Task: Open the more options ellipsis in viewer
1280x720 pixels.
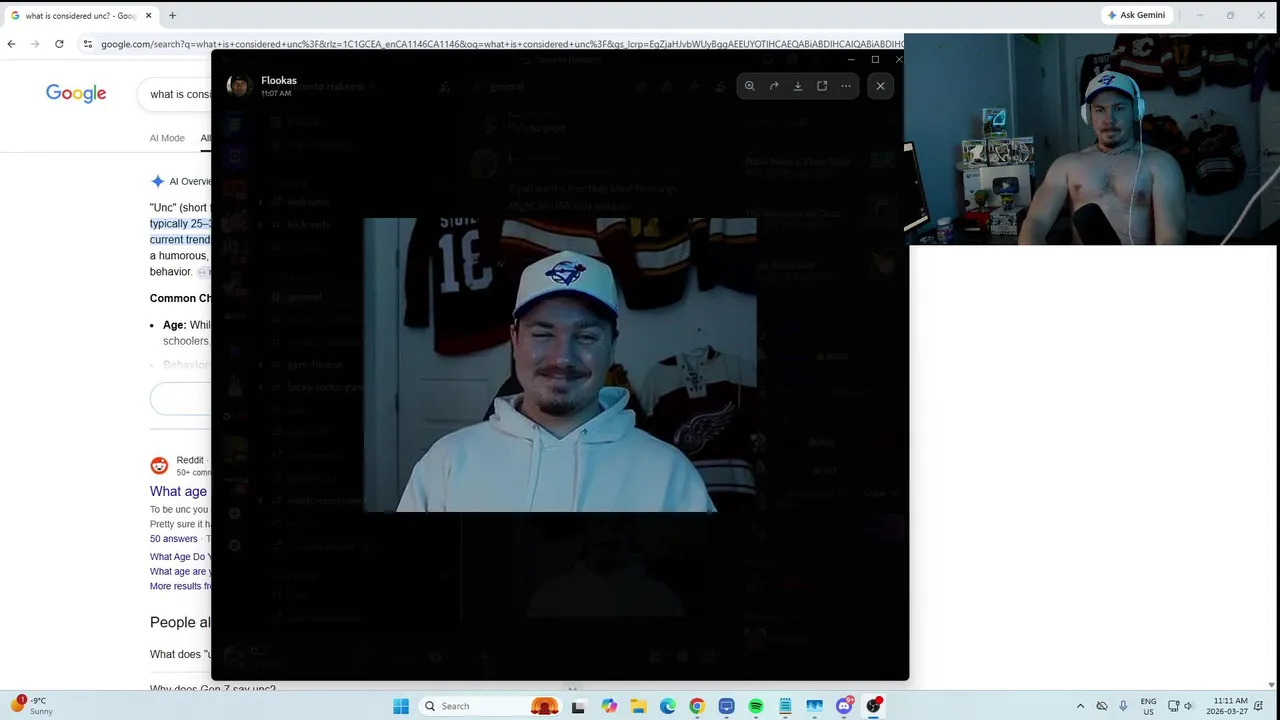Action: [x=846, y=86]
